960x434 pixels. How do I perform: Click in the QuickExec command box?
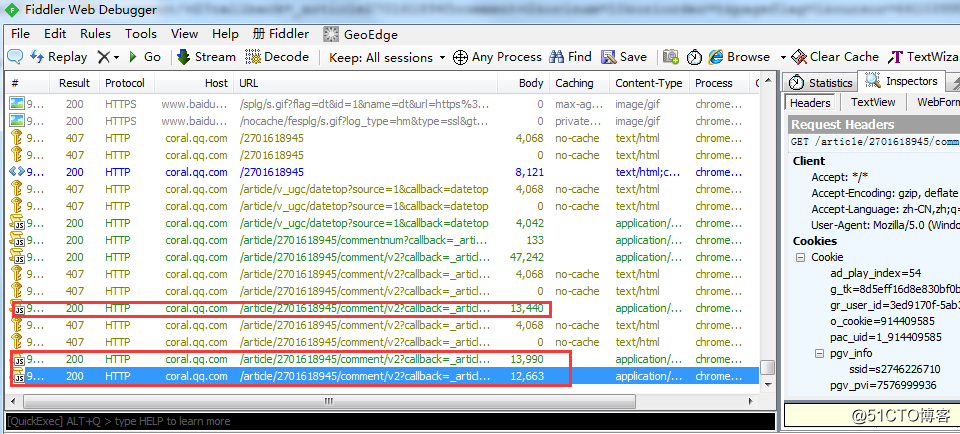coord(389,421)
